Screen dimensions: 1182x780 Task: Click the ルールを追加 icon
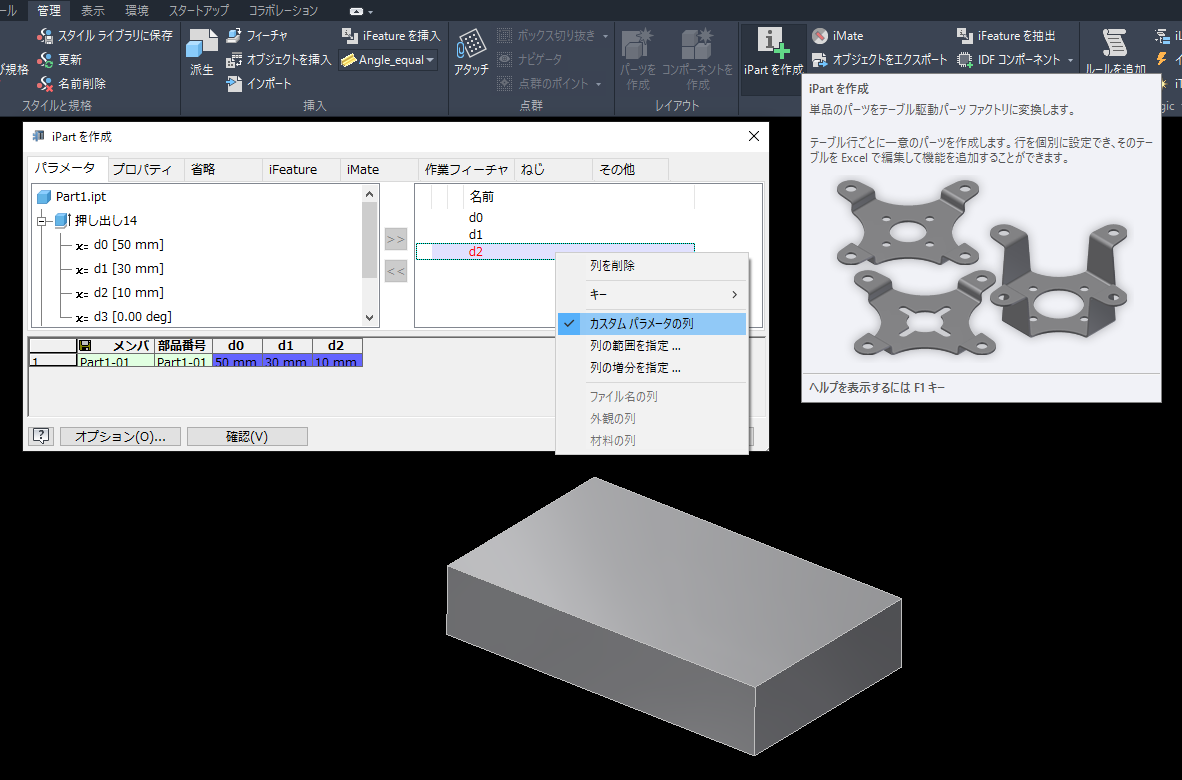1116,43
